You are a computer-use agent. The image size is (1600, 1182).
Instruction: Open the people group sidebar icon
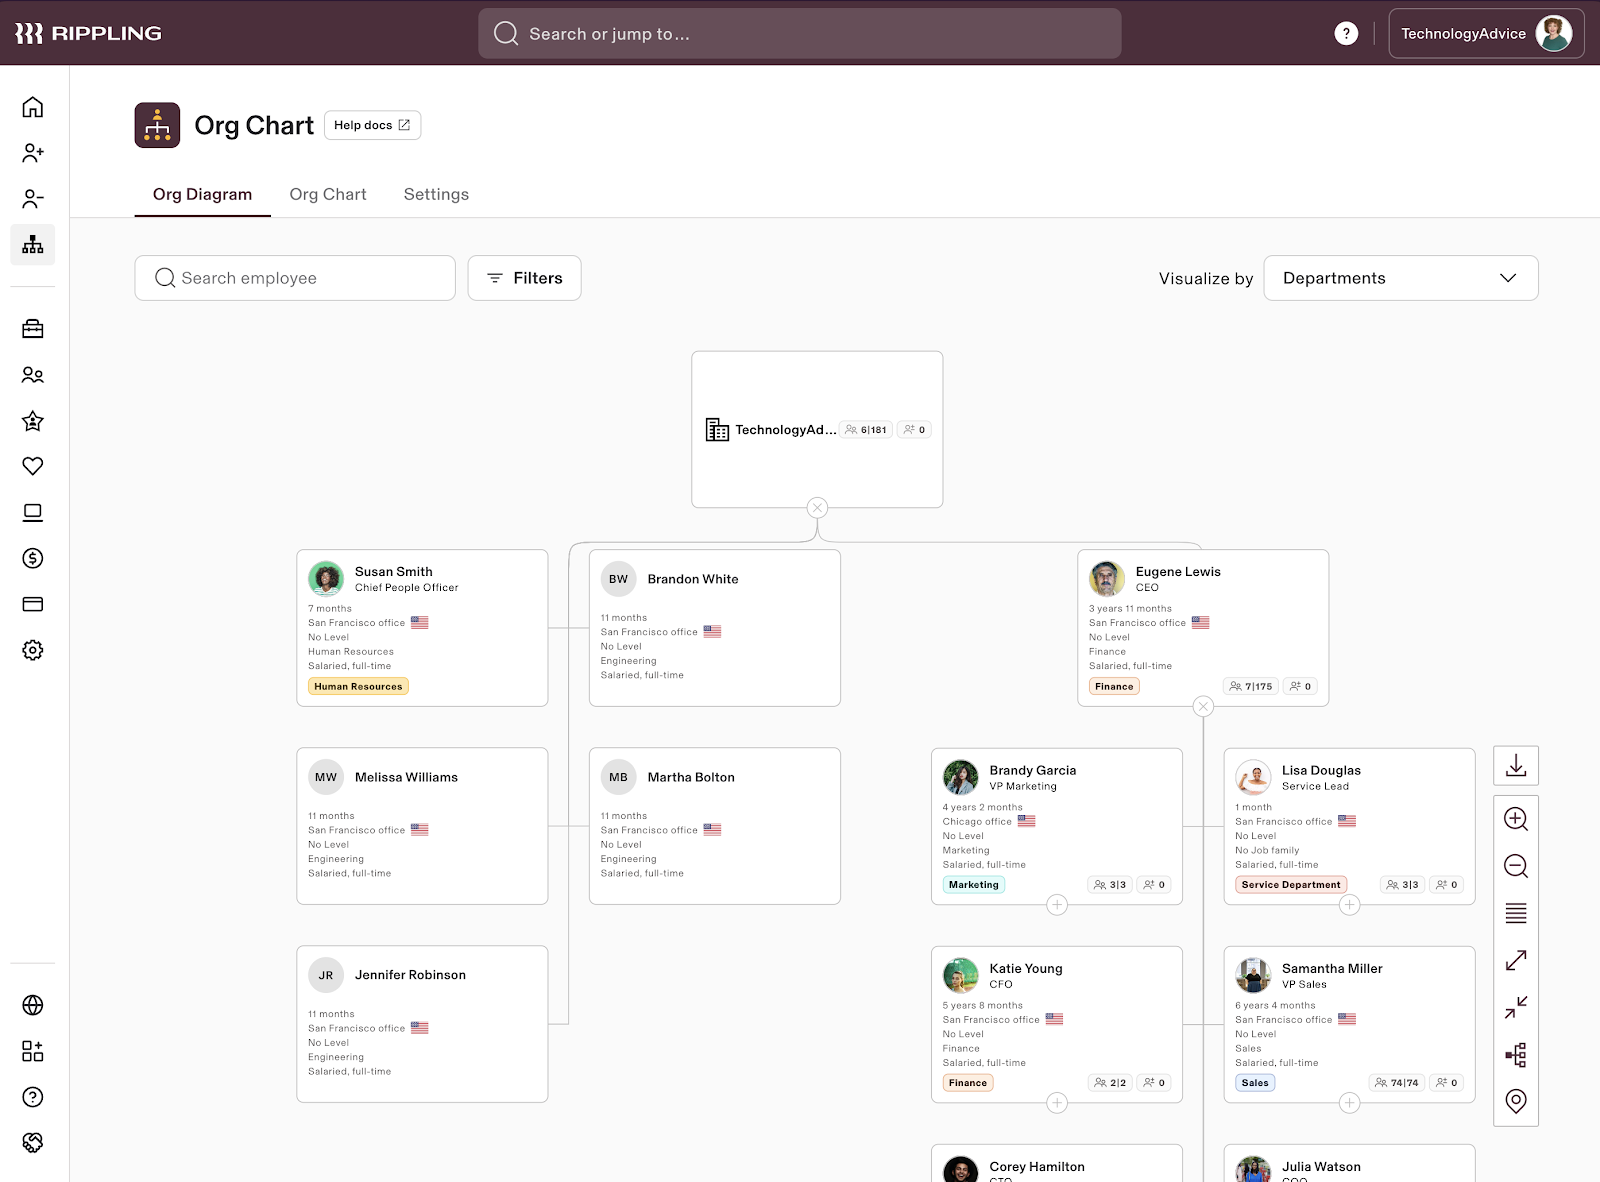(x=33, y=375)
